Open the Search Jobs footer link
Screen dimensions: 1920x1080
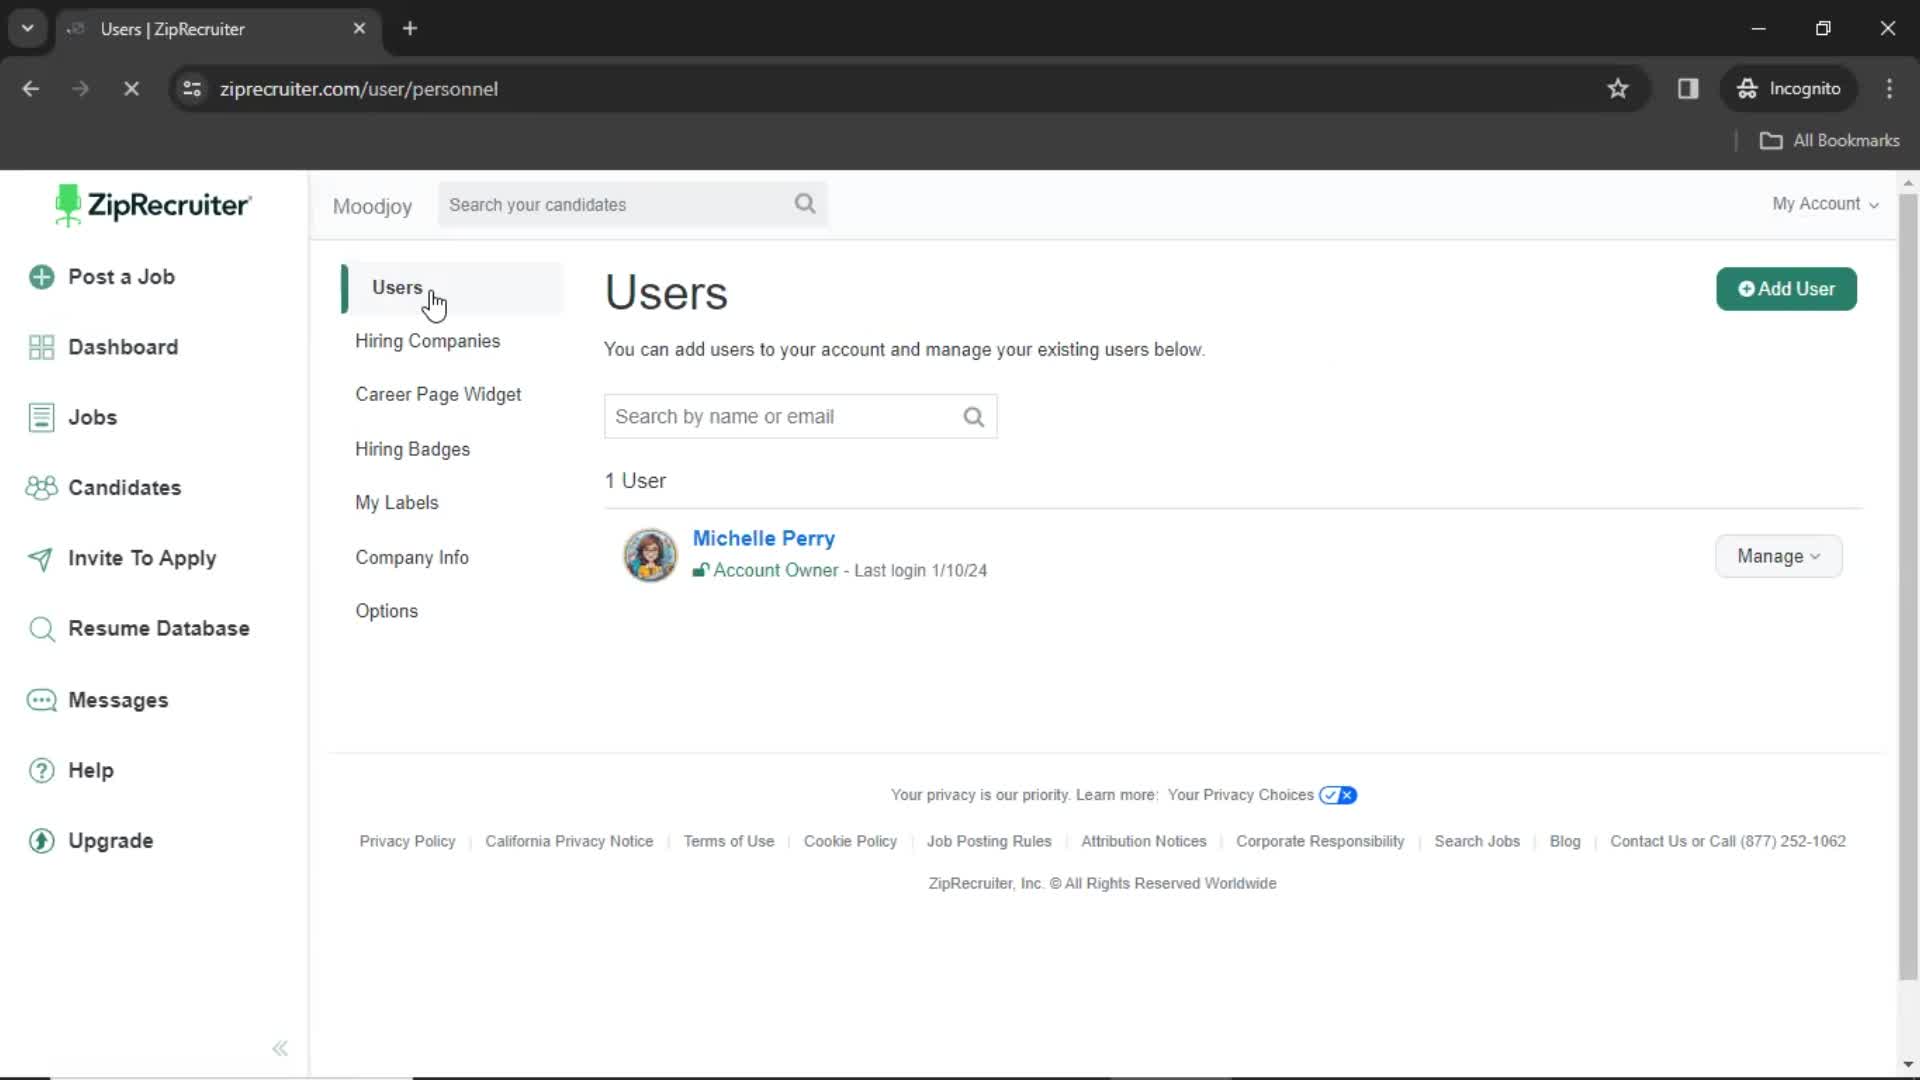point(1477,842)
